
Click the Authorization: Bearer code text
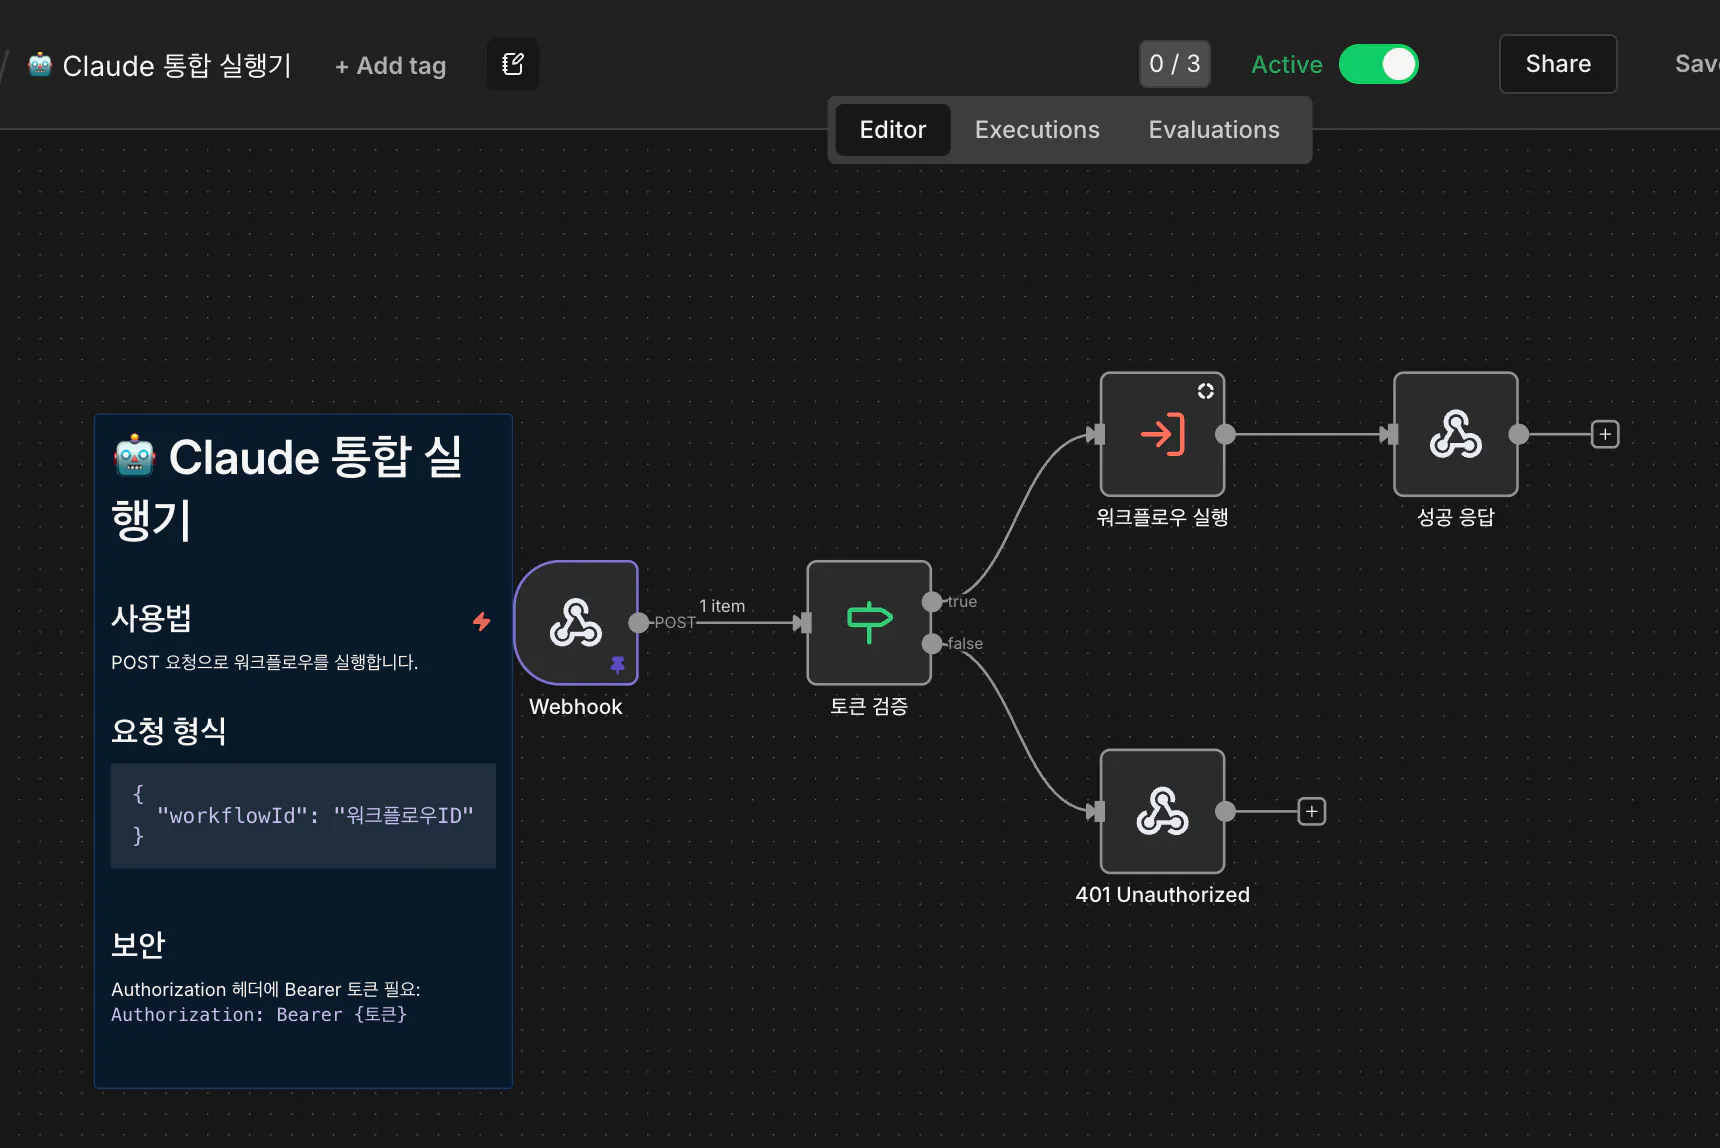click(x=259, y=1015)
